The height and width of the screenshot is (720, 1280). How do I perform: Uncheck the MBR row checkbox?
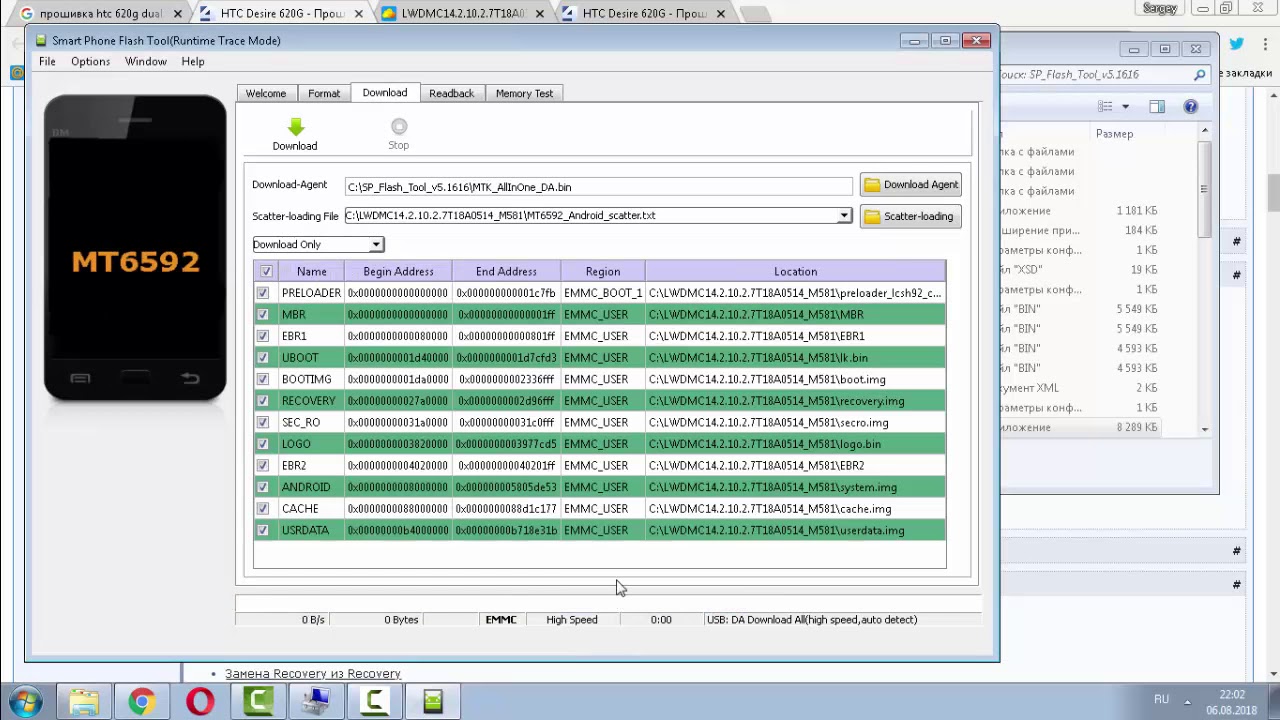[x=263, y=314]
